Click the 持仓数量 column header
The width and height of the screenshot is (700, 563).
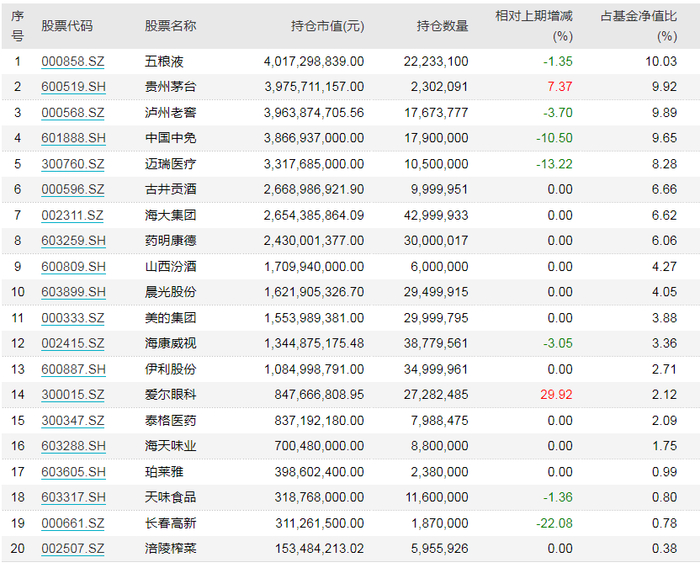442,26
